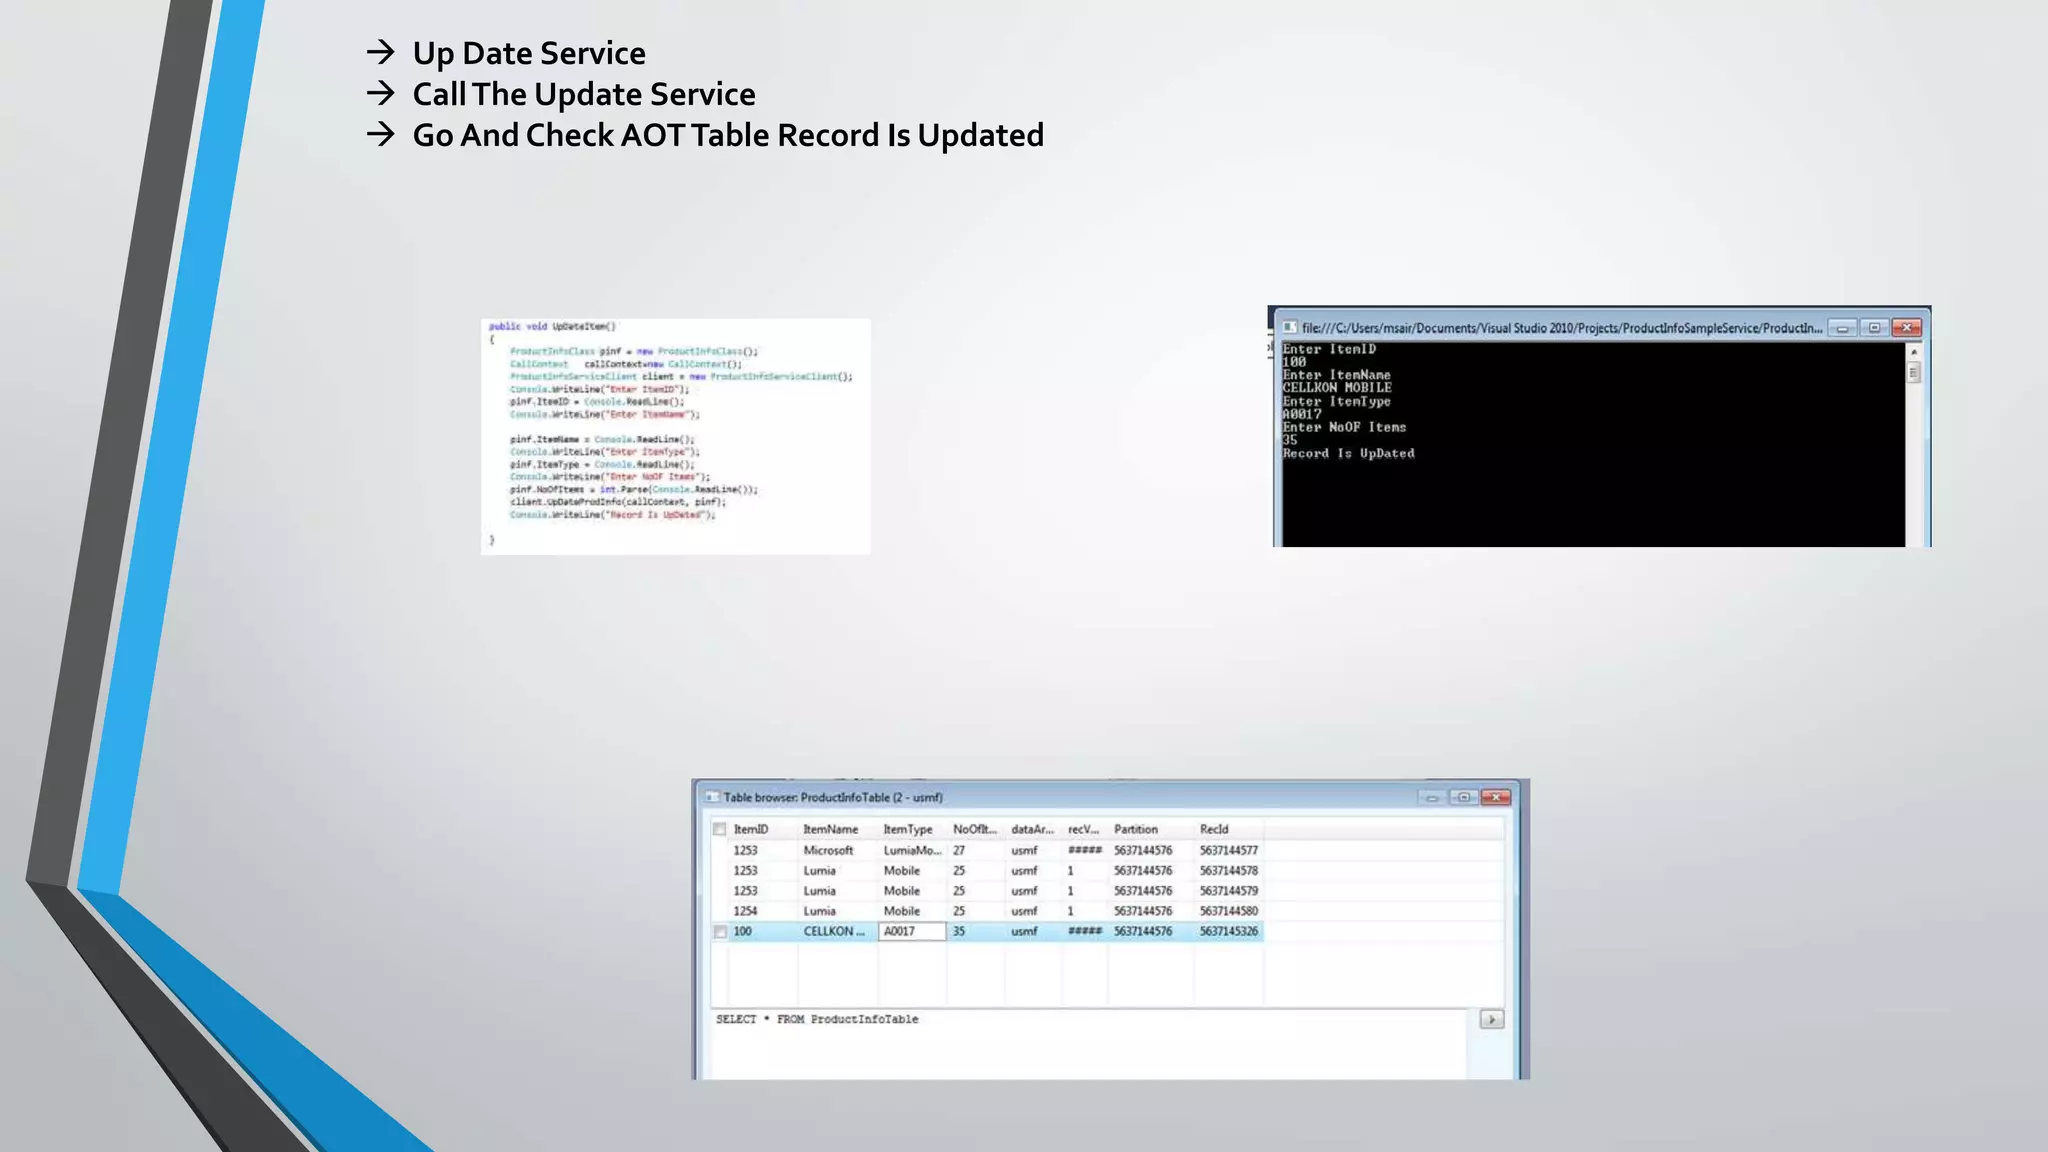Click the console window system icon

pyautogui.click(x=1290, y=327)
